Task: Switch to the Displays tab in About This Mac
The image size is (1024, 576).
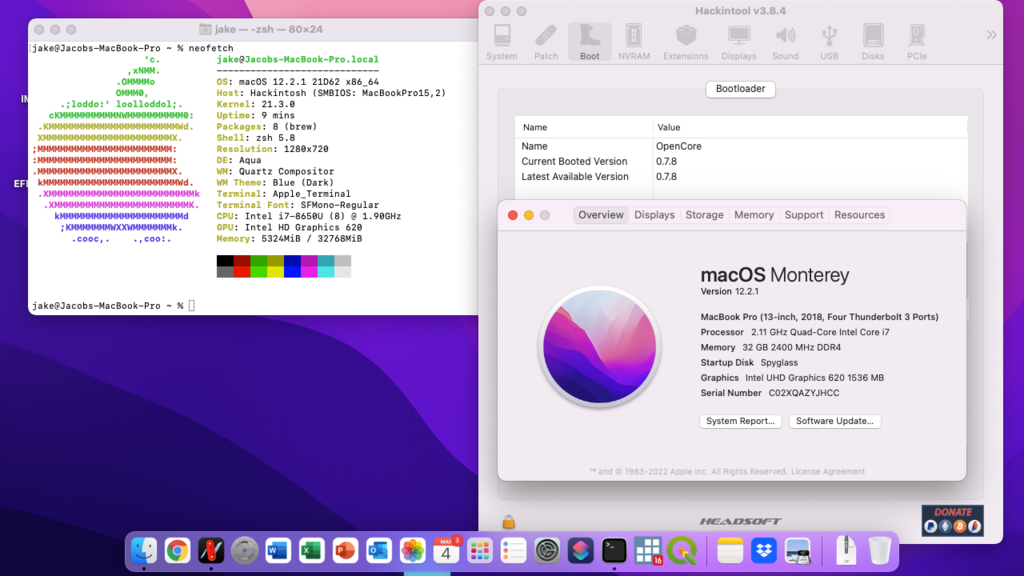Action: pos(654,215)
